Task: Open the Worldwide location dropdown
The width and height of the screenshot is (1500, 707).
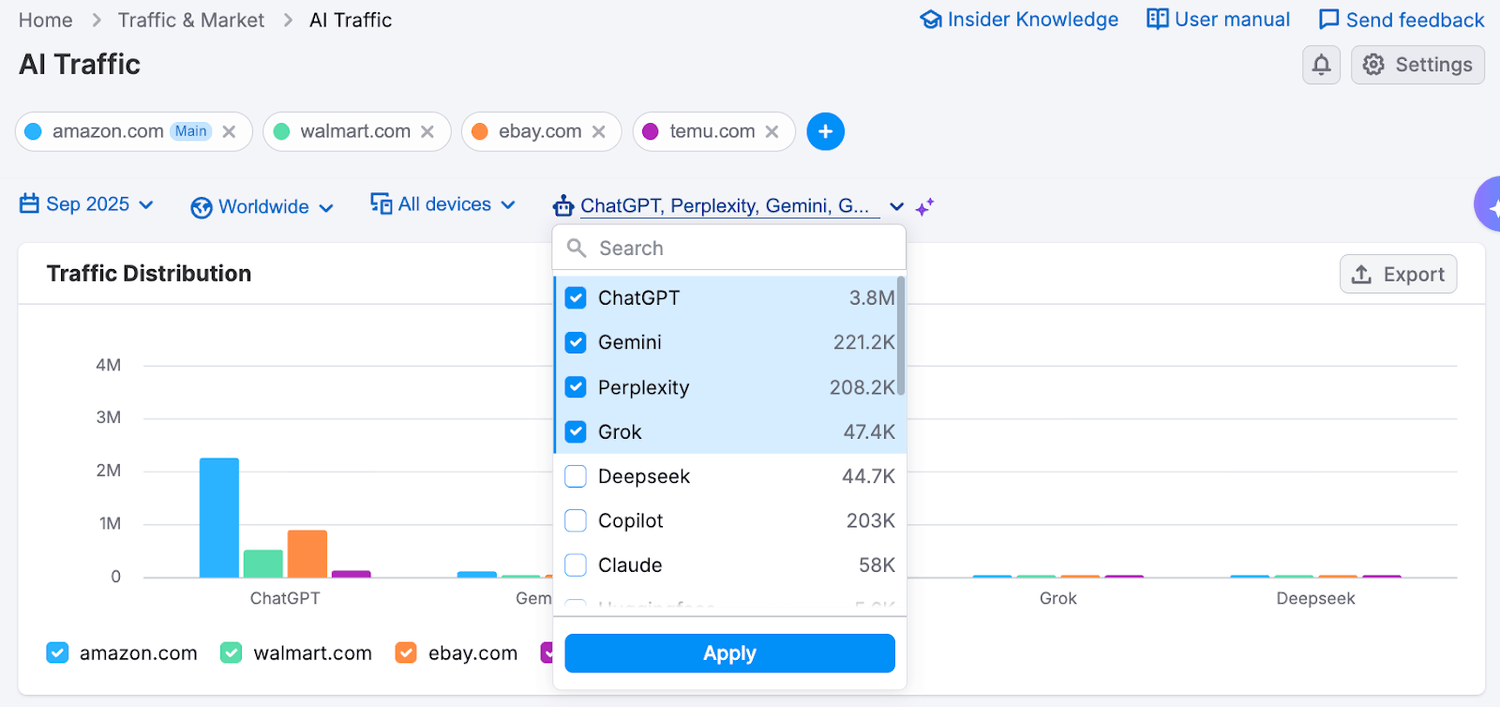Action: point(262,206)
